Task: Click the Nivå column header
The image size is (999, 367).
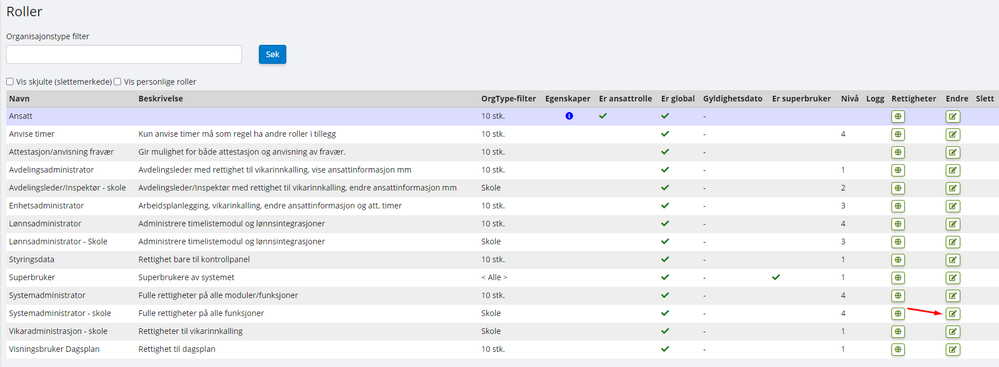Action: (849, 99)
